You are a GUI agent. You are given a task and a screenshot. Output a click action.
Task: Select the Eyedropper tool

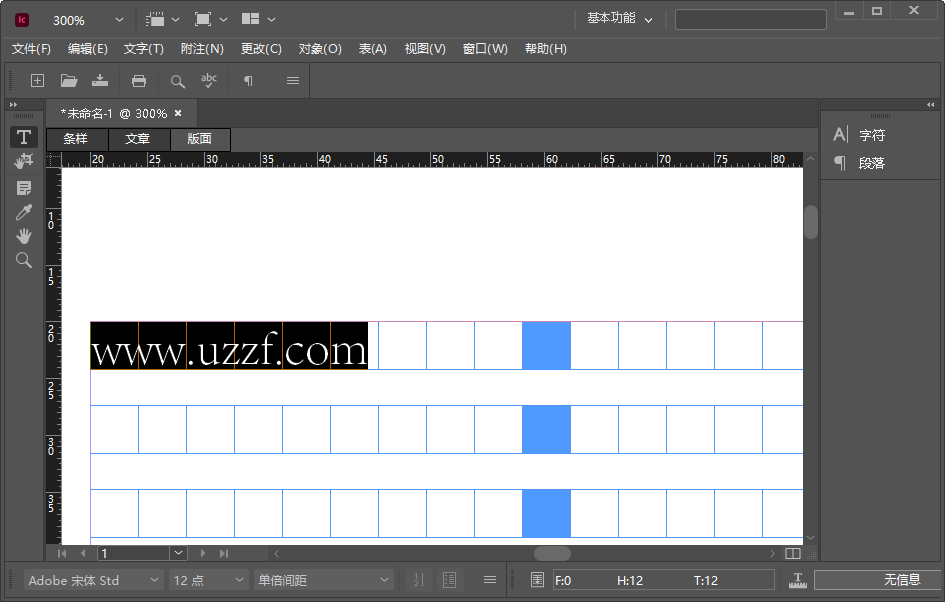(23, 212)
